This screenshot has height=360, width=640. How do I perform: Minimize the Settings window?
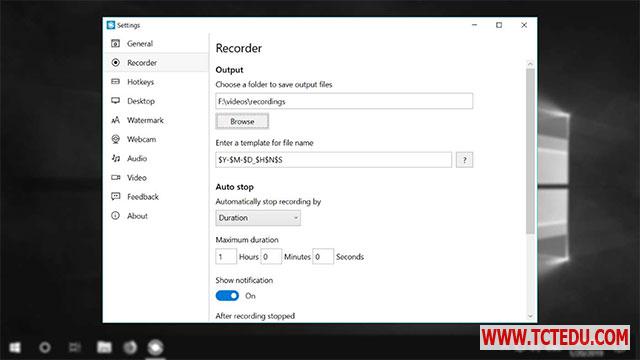click(x=474, y=25)
